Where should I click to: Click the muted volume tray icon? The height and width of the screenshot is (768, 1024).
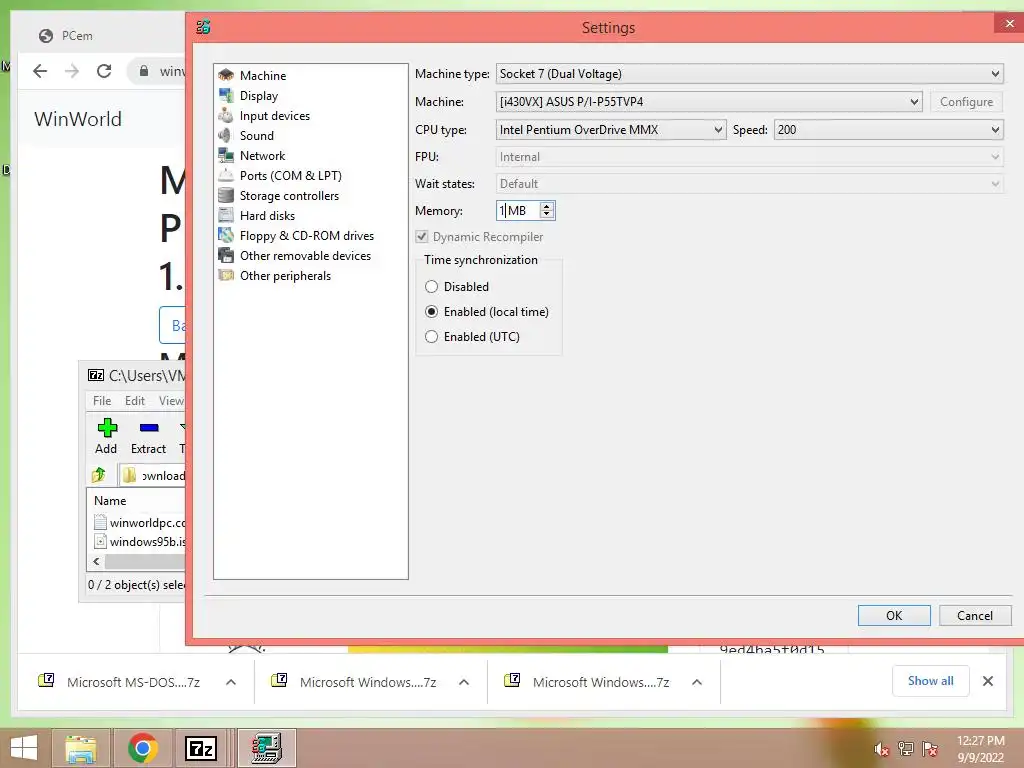[x=881, y=749]
